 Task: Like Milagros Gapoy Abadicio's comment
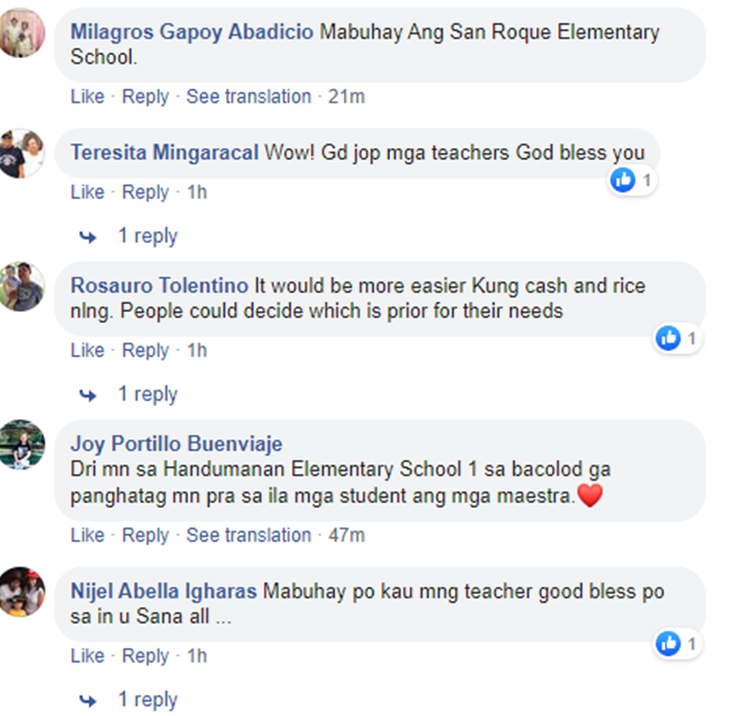pyautogui.click(x=88, y=97)
